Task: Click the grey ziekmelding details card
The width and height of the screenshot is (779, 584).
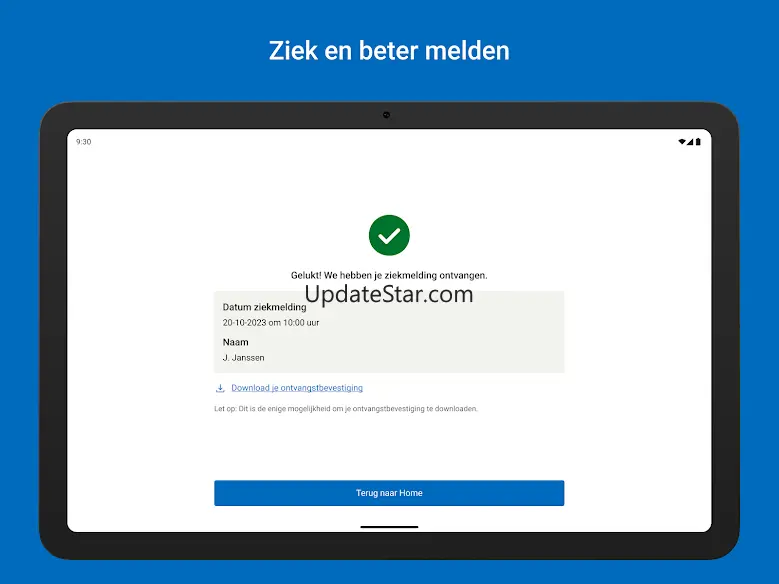Action: (x=389, y=332)
